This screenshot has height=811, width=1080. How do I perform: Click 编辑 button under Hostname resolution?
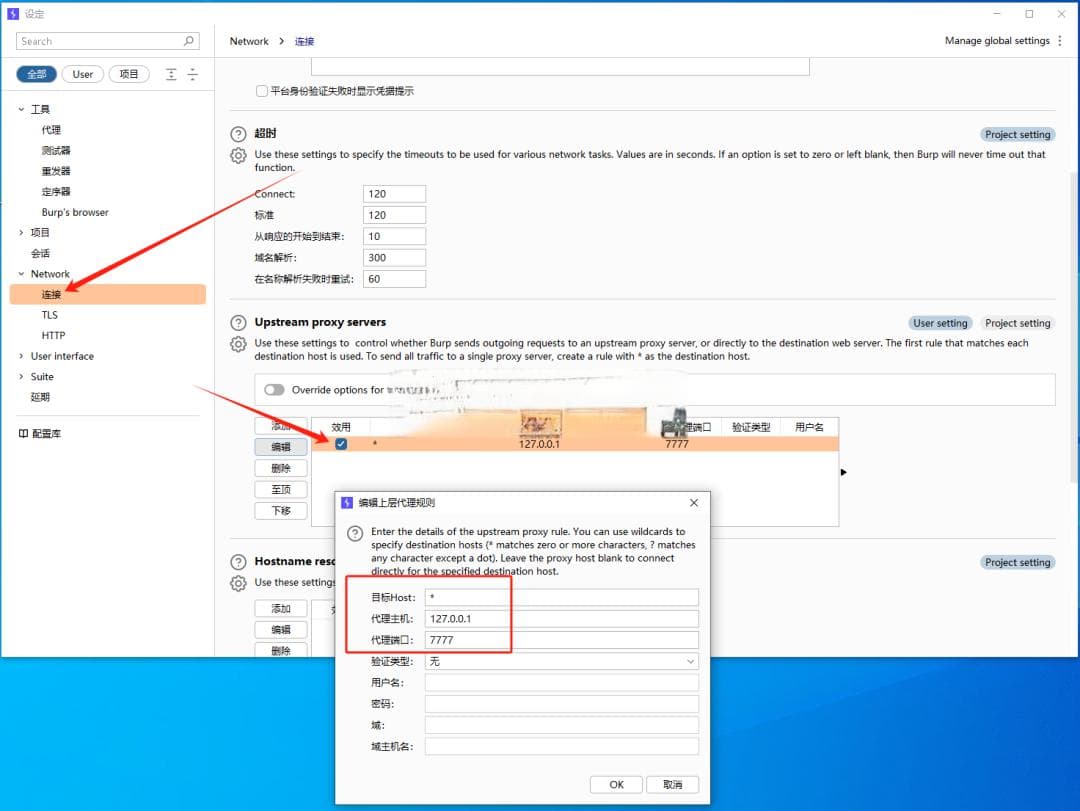point(281,630)
